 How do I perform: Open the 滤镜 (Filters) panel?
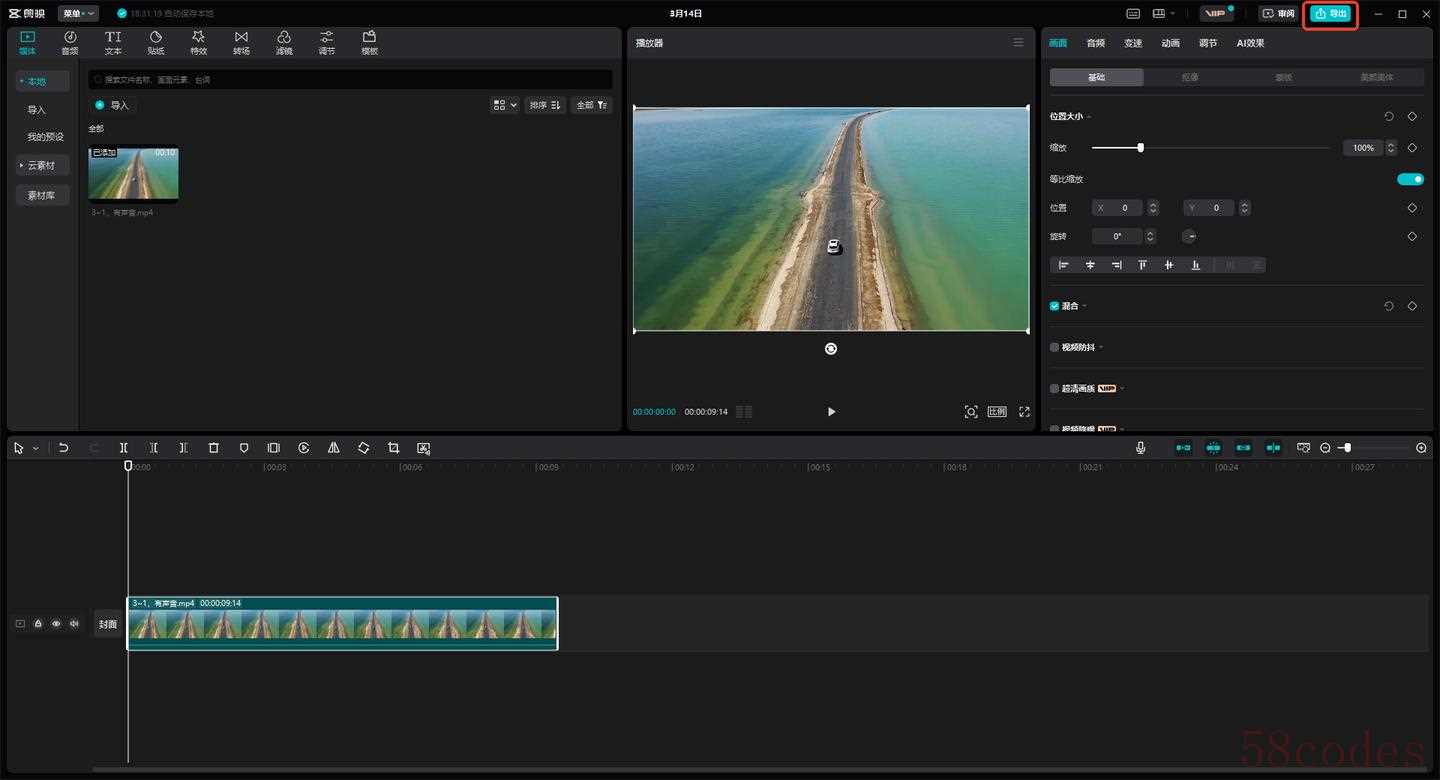pyautogui.click(x=284, y=42)
